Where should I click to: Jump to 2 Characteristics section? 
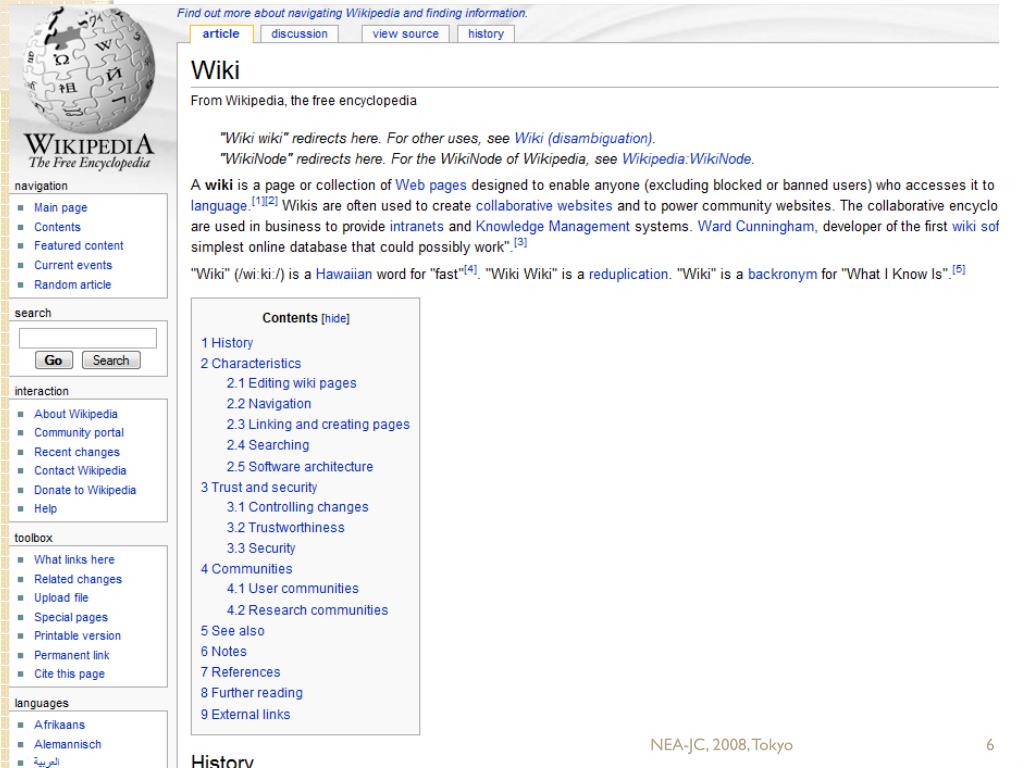[251, 364]
